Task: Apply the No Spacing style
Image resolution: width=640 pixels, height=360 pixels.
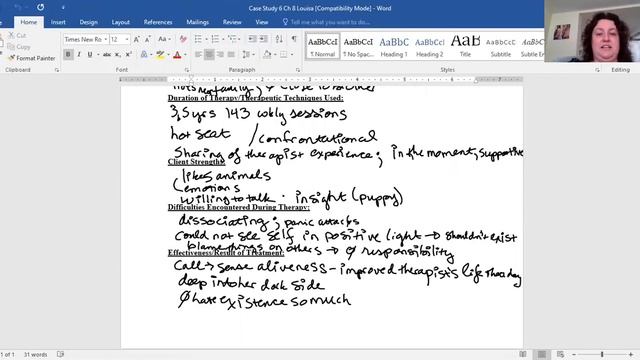Action: (358, 46)
